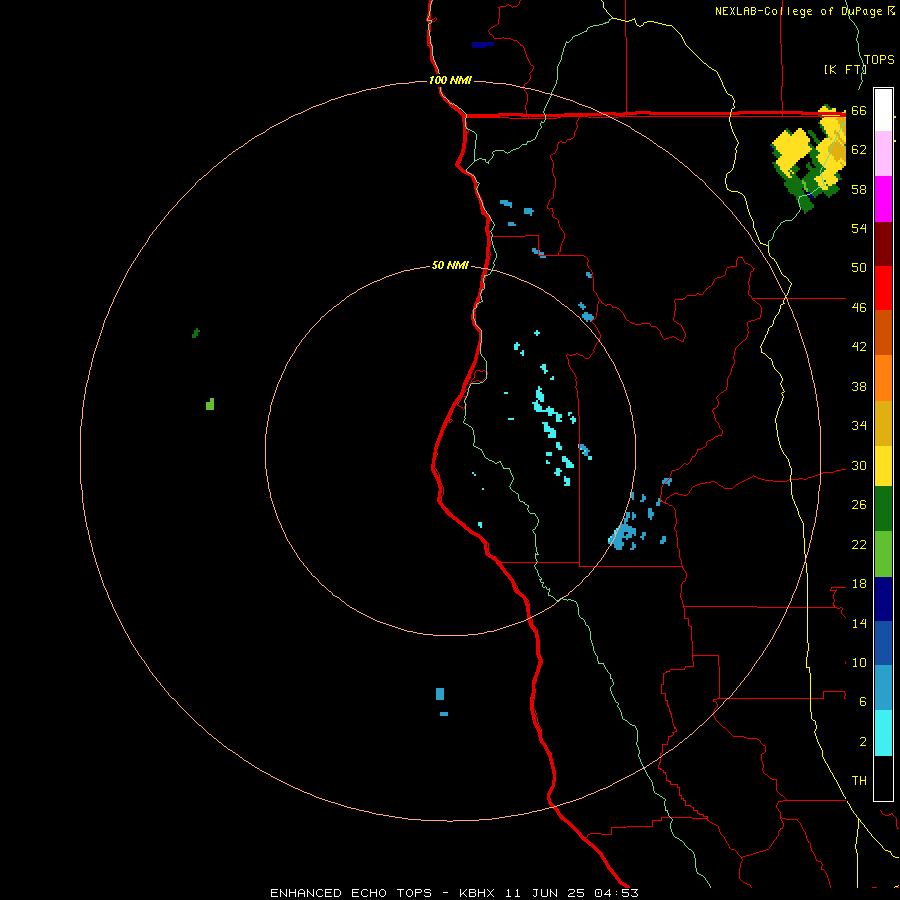Viewport: 900px width, 900px height.
Task: Click the 26 scale label
Action: coord(859,505)
